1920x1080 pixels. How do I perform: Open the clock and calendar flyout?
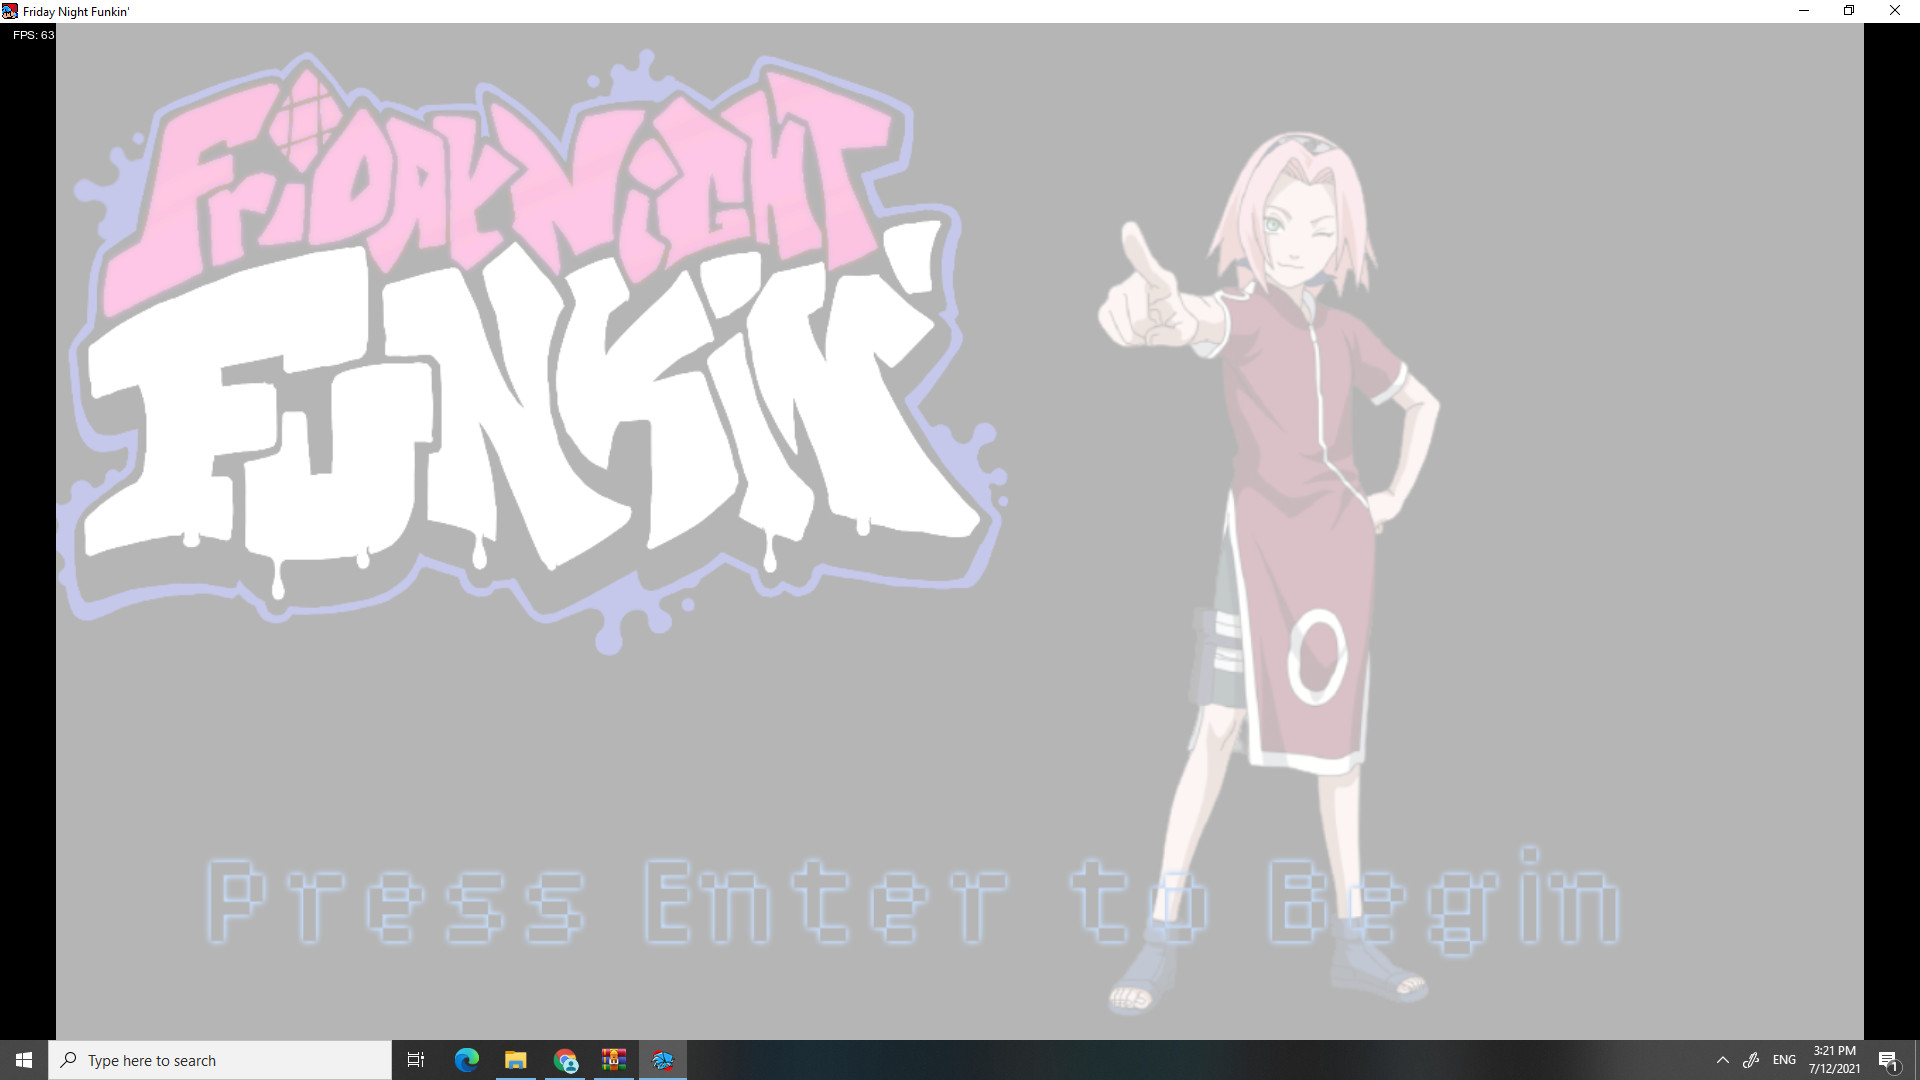[x=1833, y=1059]
